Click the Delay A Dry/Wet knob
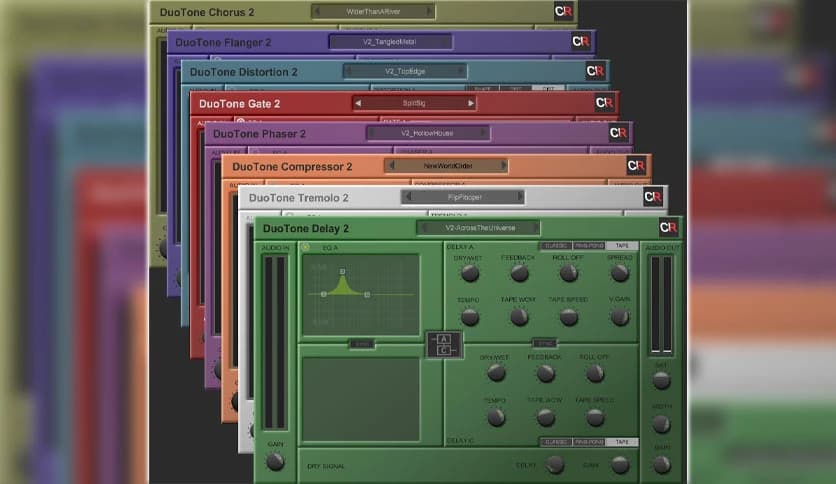This screenshot has height=484, width=836. (470, 273)
